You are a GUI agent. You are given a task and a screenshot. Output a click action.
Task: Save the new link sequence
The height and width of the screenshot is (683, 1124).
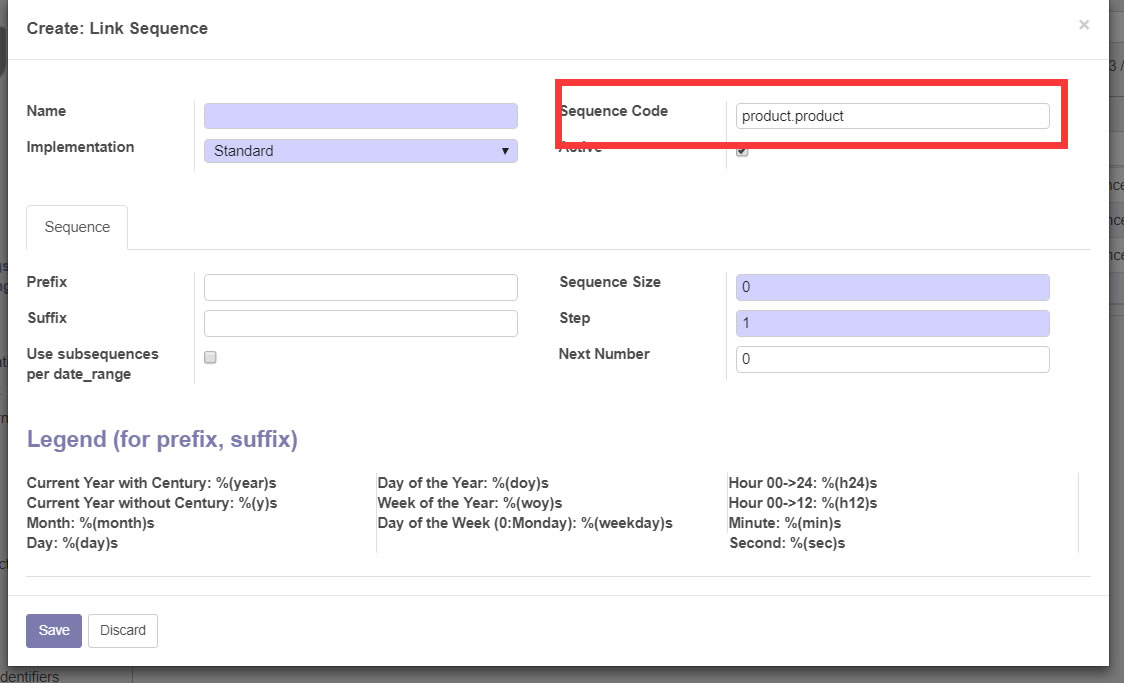(x=54, y=630)
